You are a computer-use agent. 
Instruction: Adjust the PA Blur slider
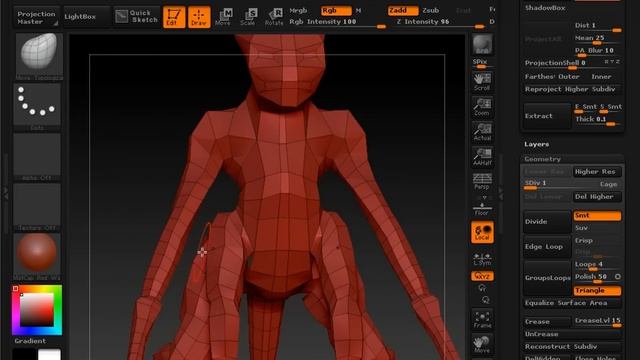[598, 51]
